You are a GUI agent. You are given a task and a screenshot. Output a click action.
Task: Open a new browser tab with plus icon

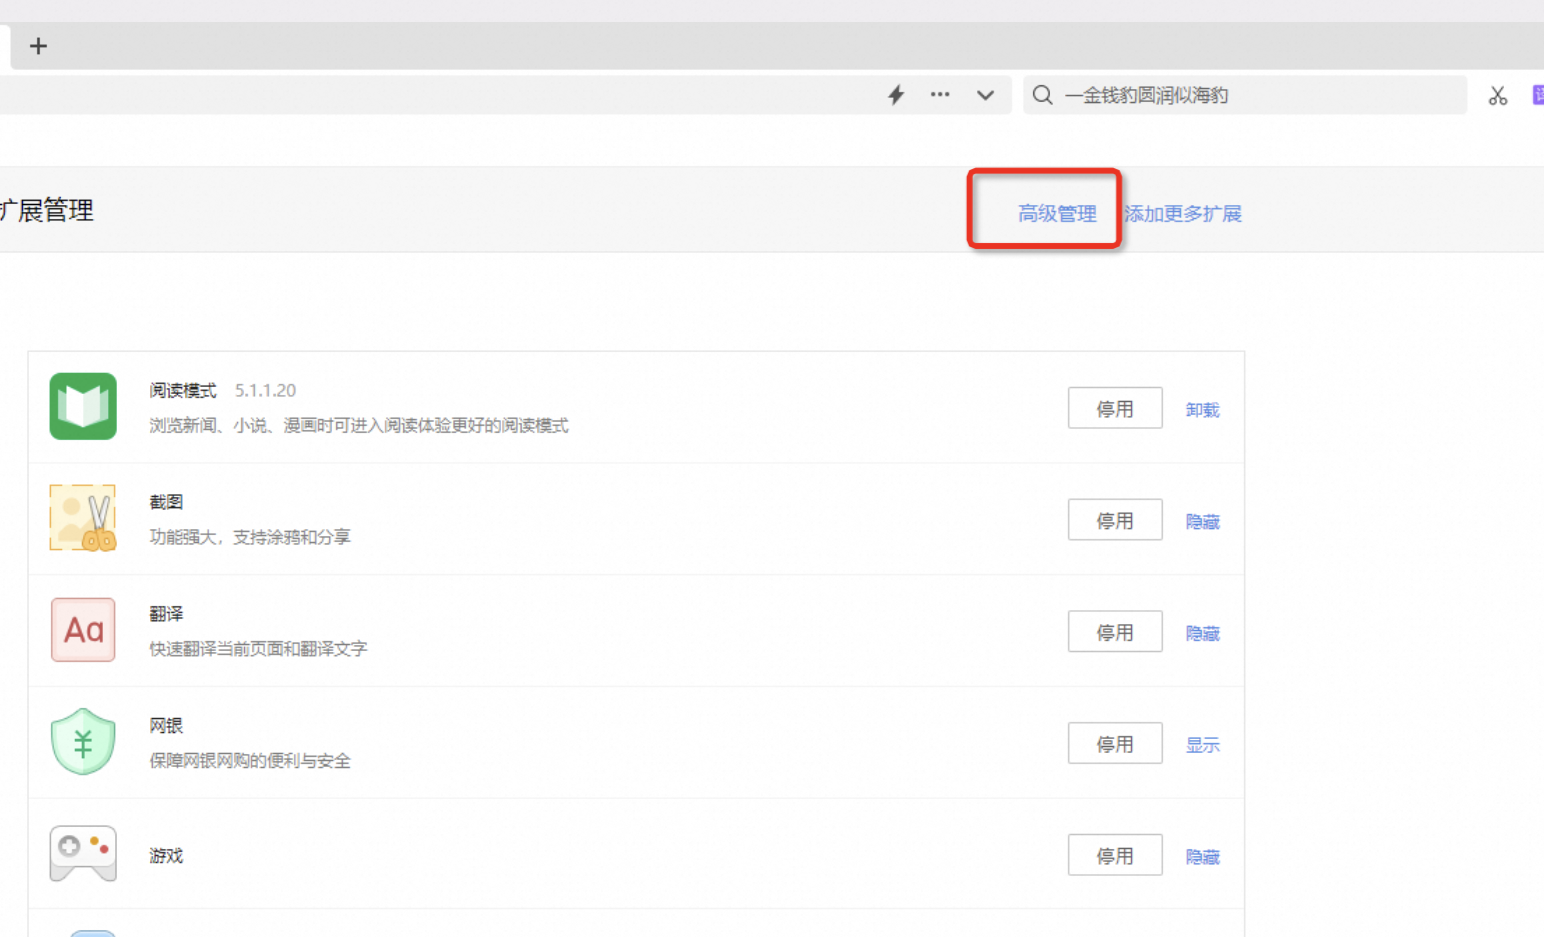click(x=38, y=46)
